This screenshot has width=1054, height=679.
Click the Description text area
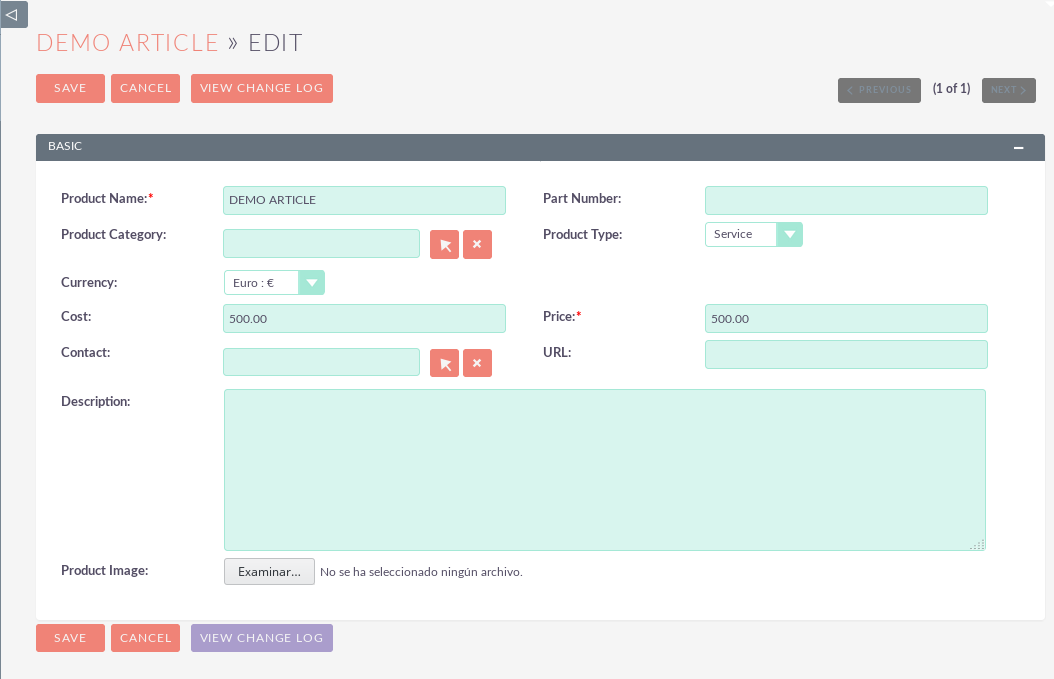tap(604, 470)
